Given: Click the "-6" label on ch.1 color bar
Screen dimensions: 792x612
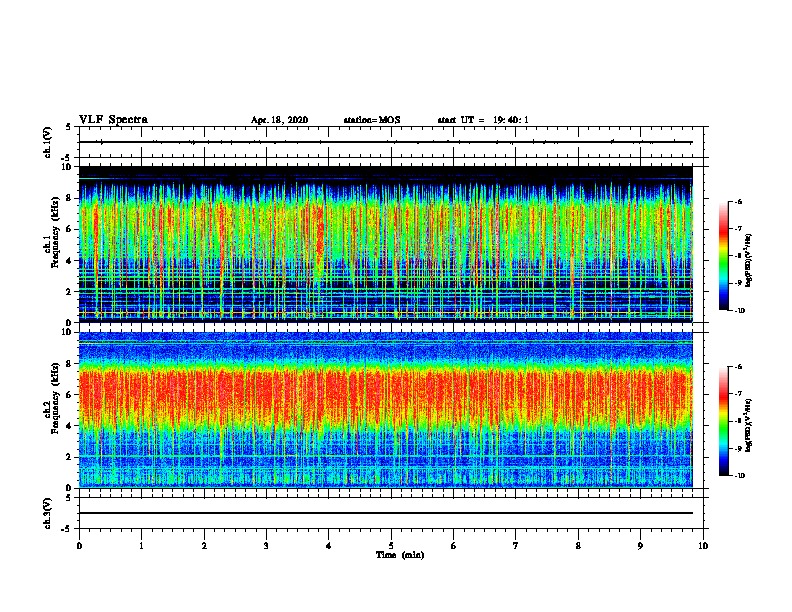Looking at the screenshot, I should (x=738, y=202).
